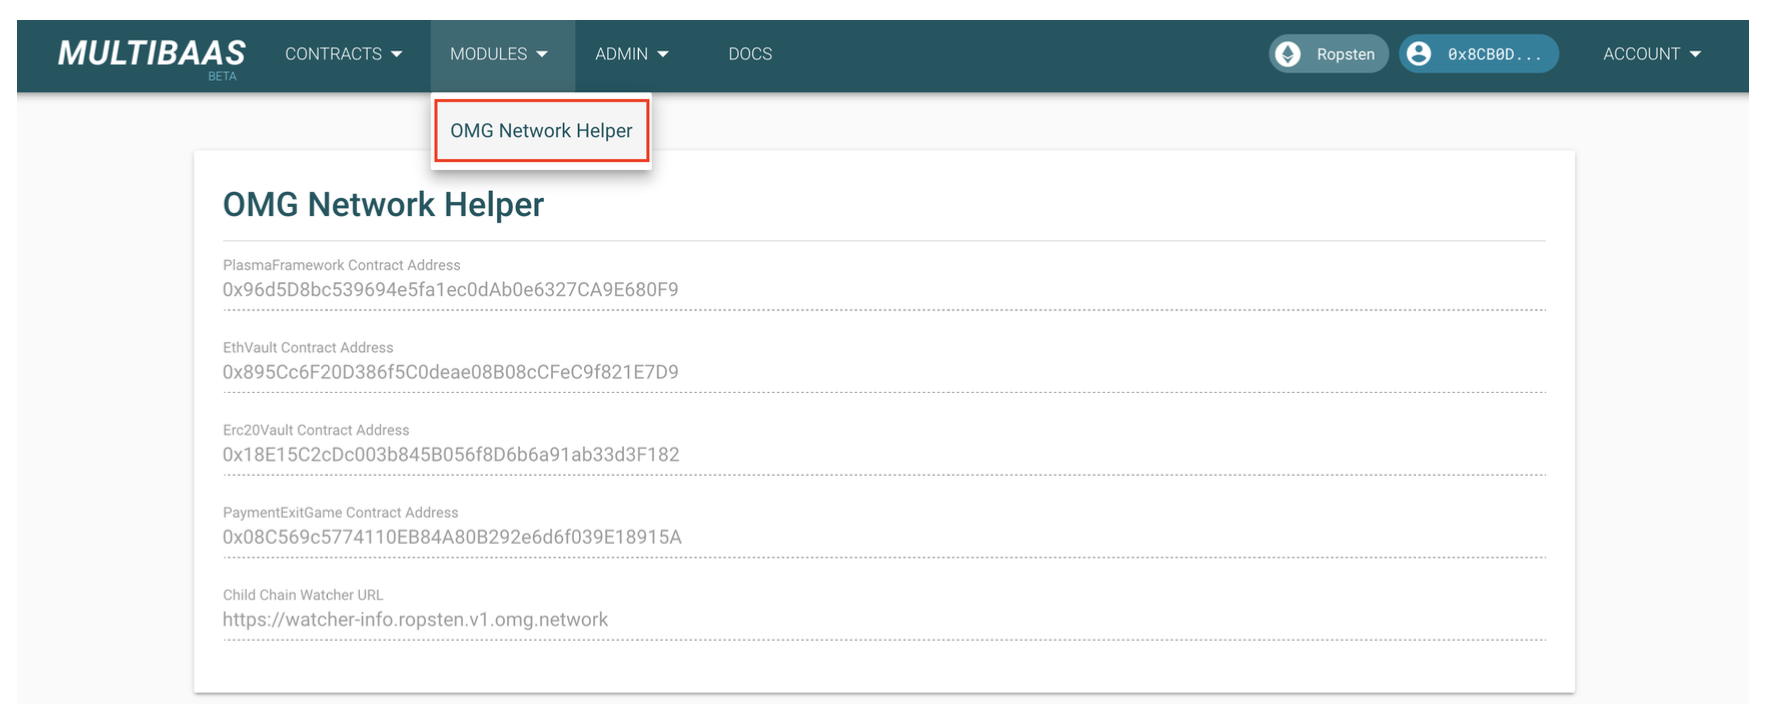Click the BETA label under the logo
This screenshot has height=728, width=1768.
pos(222,77)
